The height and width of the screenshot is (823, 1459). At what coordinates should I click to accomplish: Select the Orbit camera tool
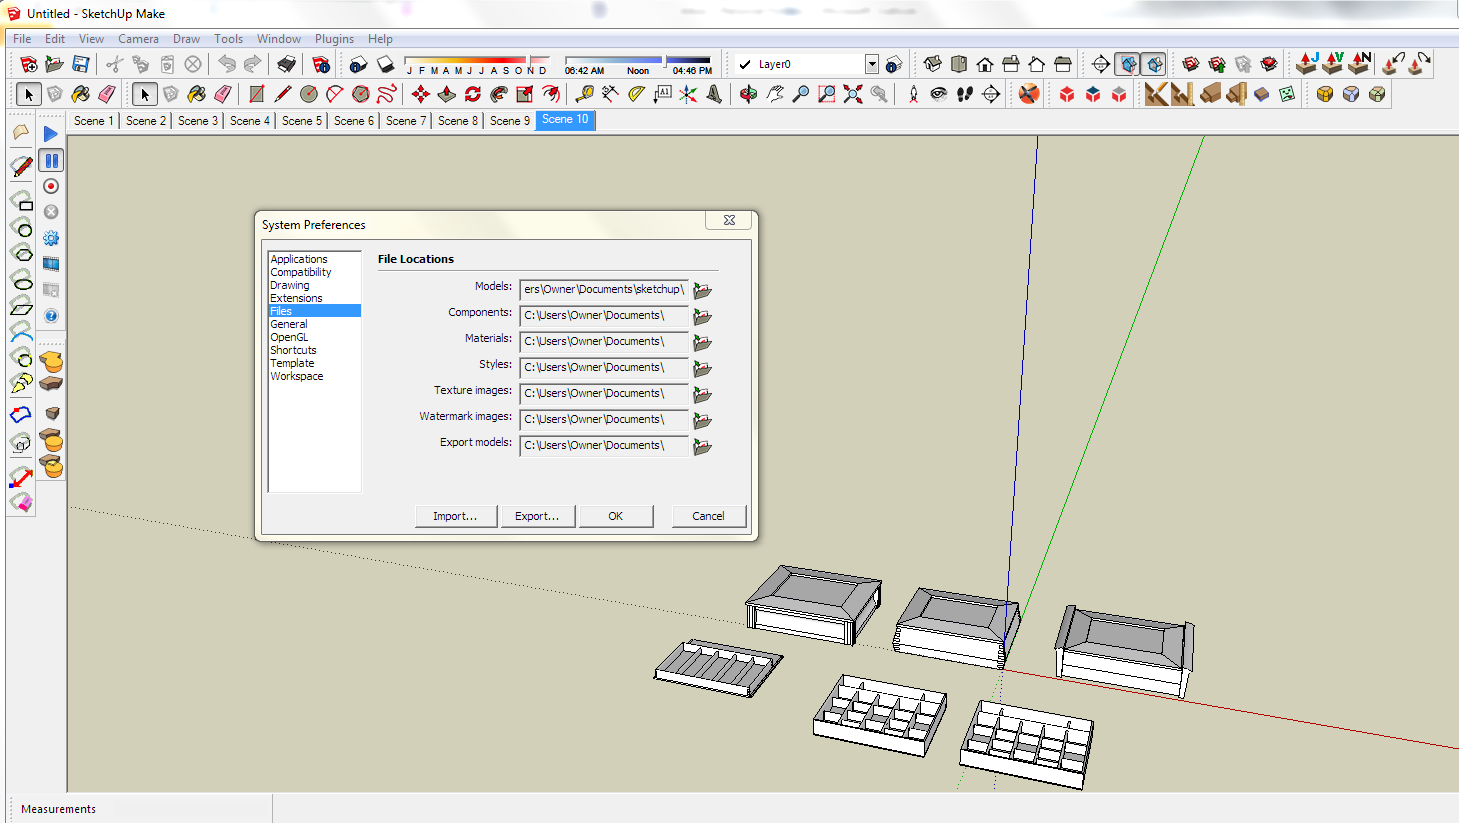[x=749, y=94]
